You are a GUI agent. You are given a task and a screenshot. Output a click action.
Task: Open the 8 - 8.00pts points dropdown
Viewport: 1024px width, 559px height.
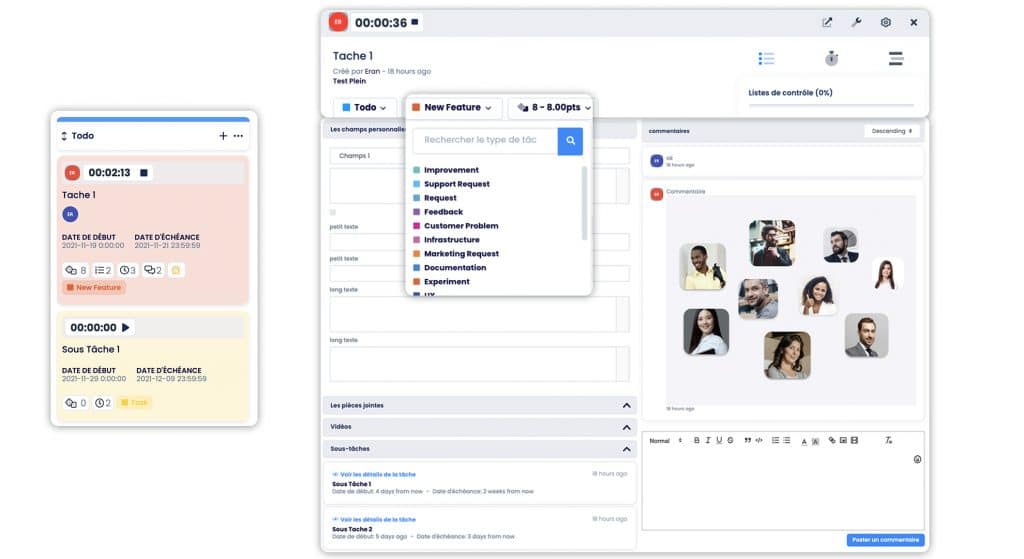click(x=553, y=108)
